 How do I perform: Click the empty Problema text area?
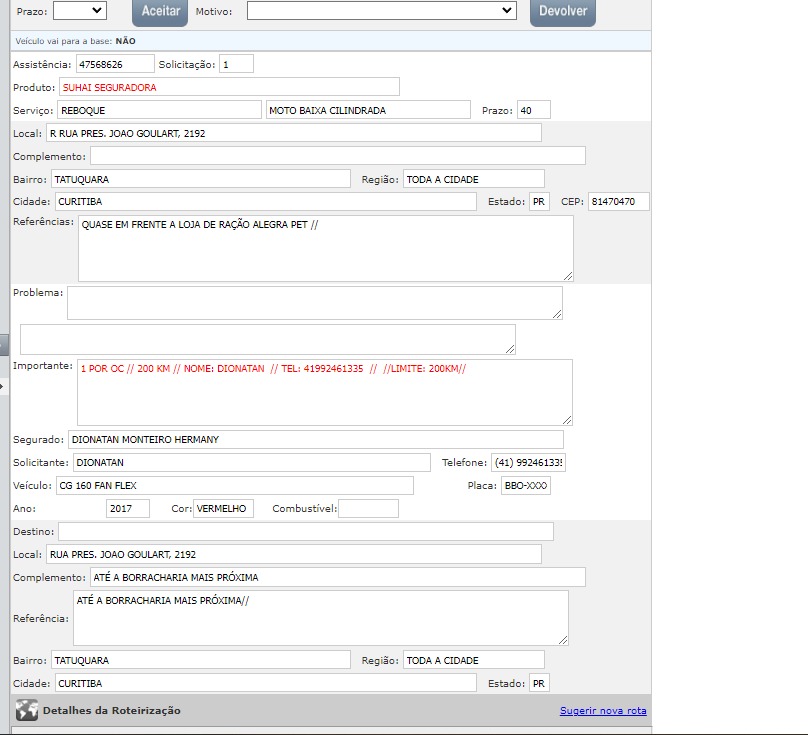click(x=315, y=303)
